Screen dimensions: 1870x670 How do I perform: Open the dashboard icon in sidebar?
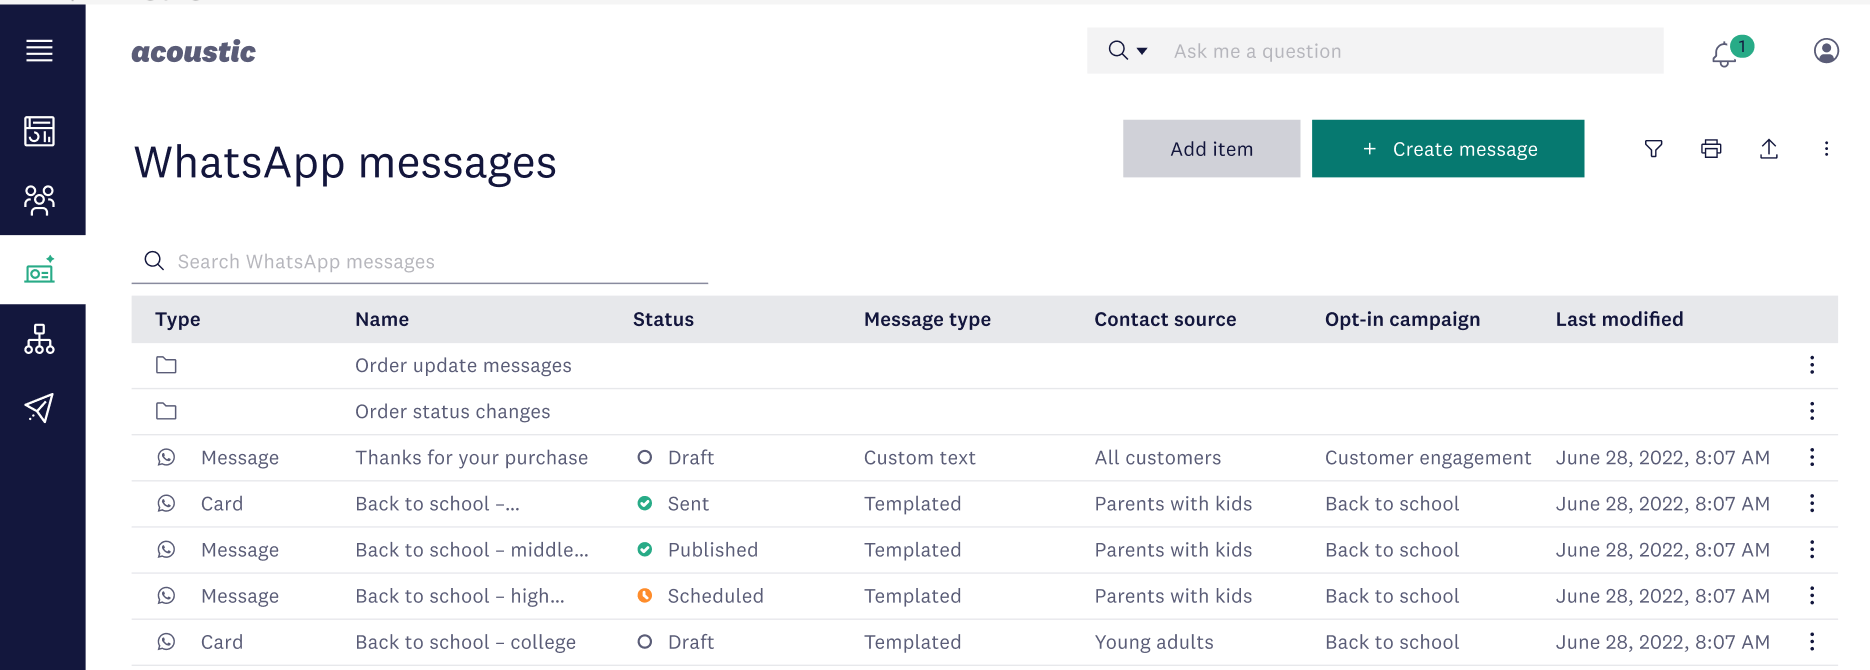40,131
